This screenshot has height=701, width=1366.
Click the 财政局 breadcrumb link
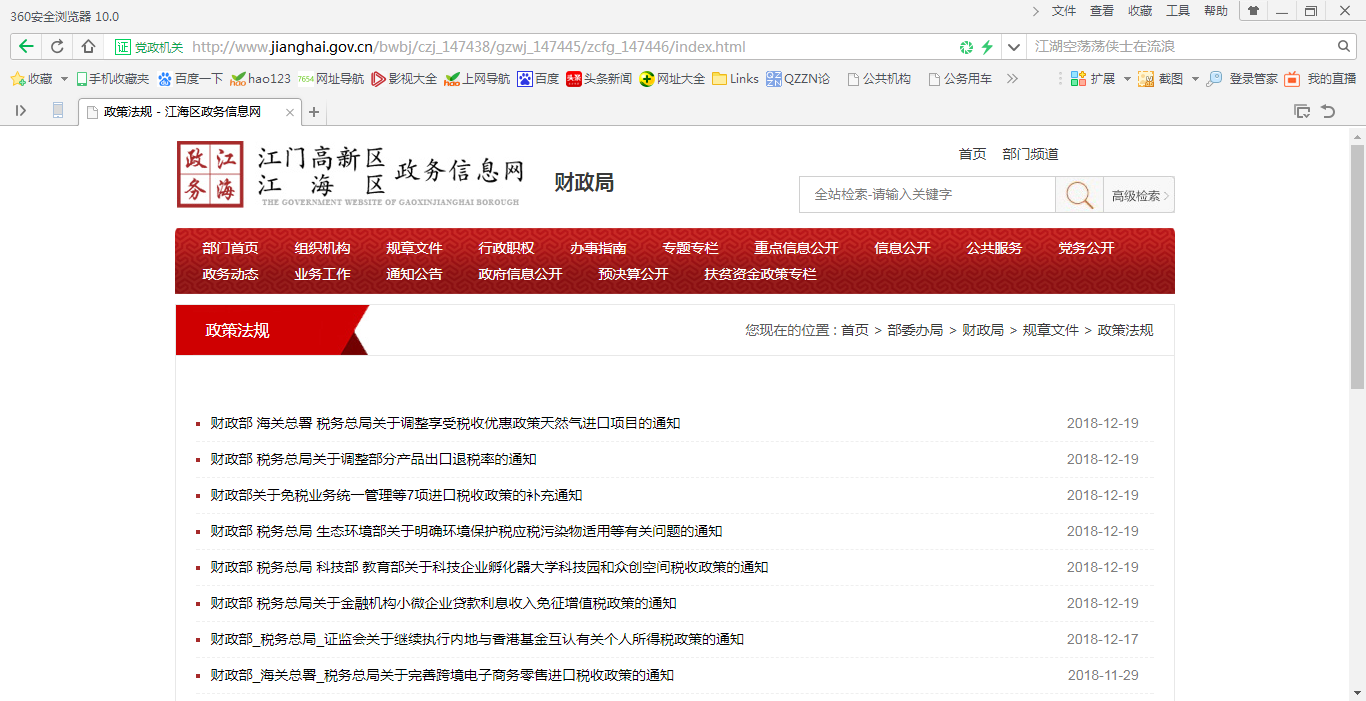(982, 330)
